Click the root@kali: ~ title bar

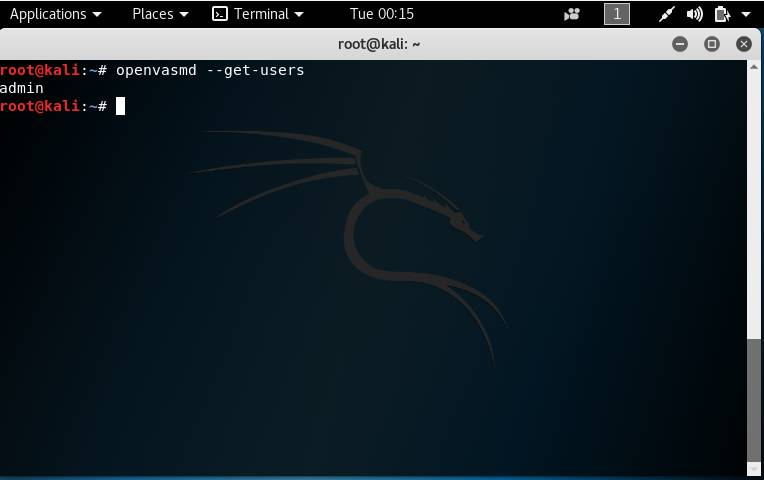(379, 44)
